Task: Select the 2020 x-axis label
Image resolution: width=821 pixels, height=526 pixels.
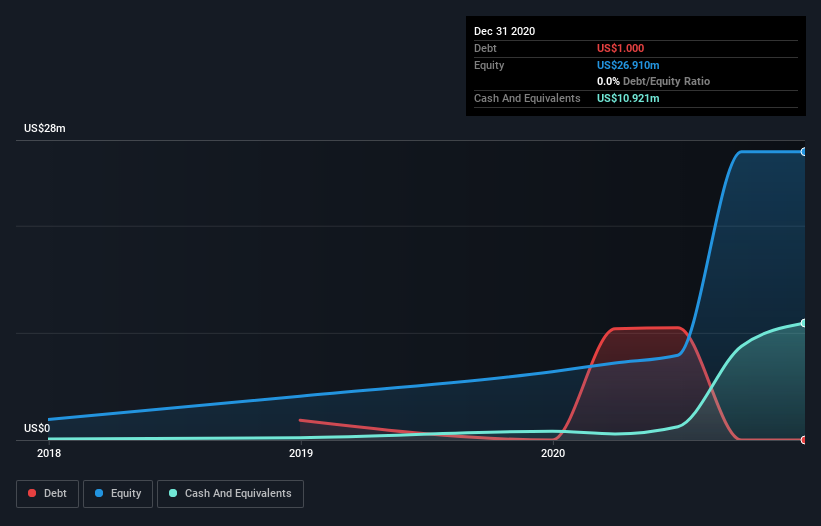Action: coord(553,453)
